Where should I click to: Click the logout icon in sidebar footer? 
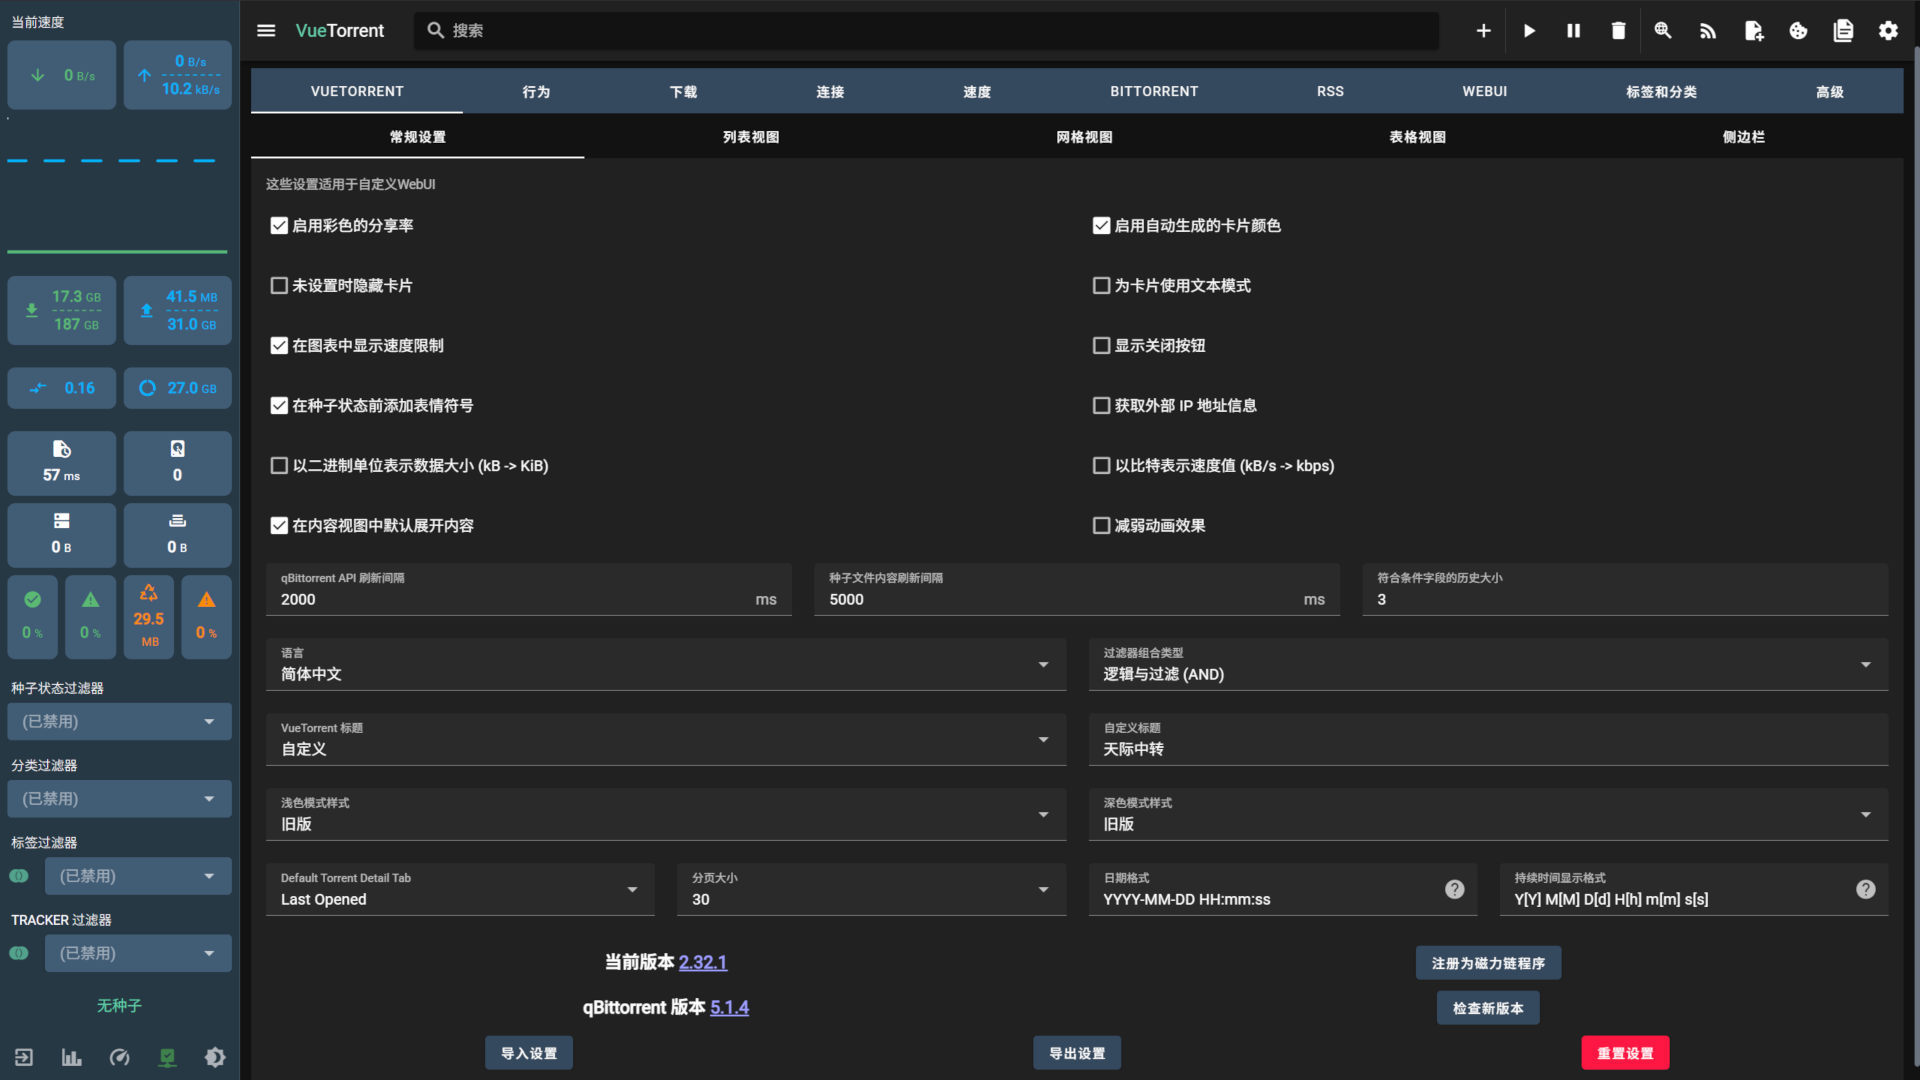click(24, 1057)
